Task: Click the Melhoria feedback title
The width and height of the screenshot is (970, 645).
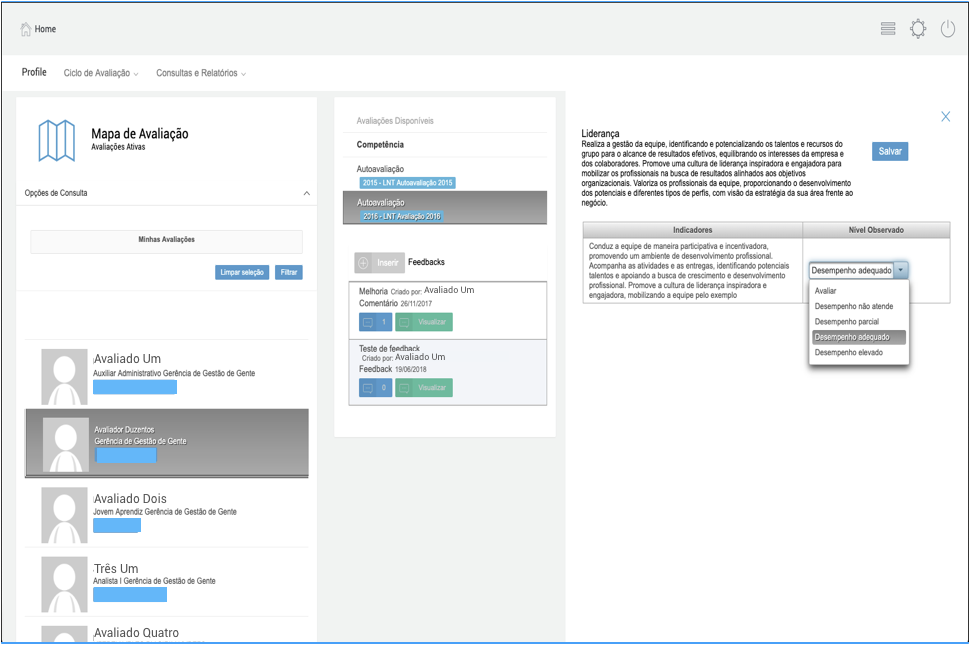Action: 373,291
